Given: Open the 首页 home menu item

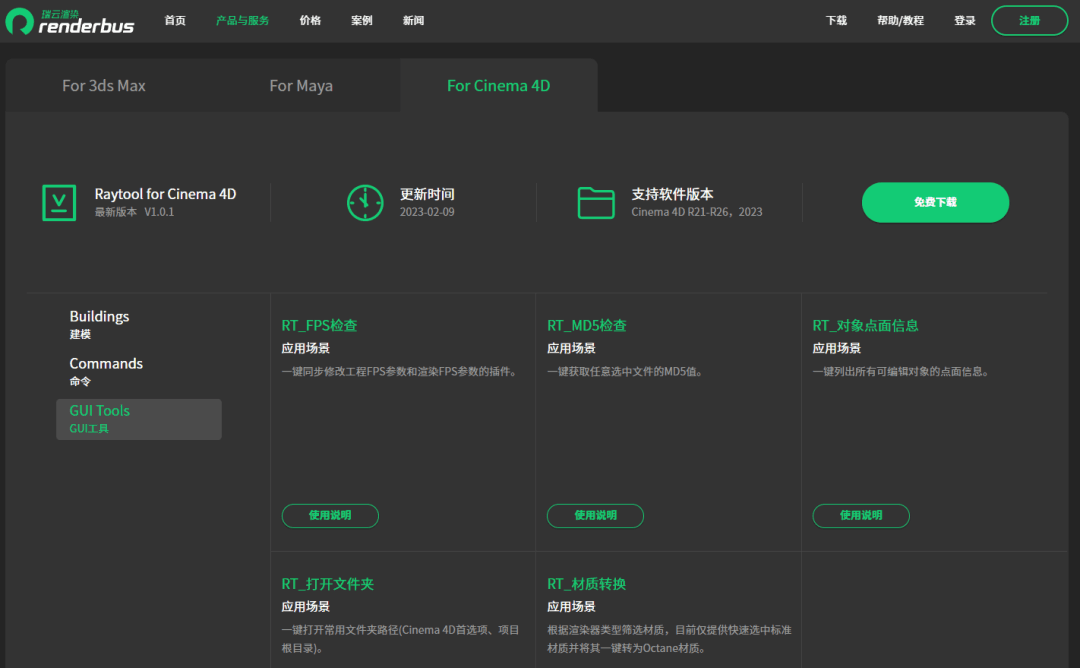Looking at the screenshot, I should [175, 21].
